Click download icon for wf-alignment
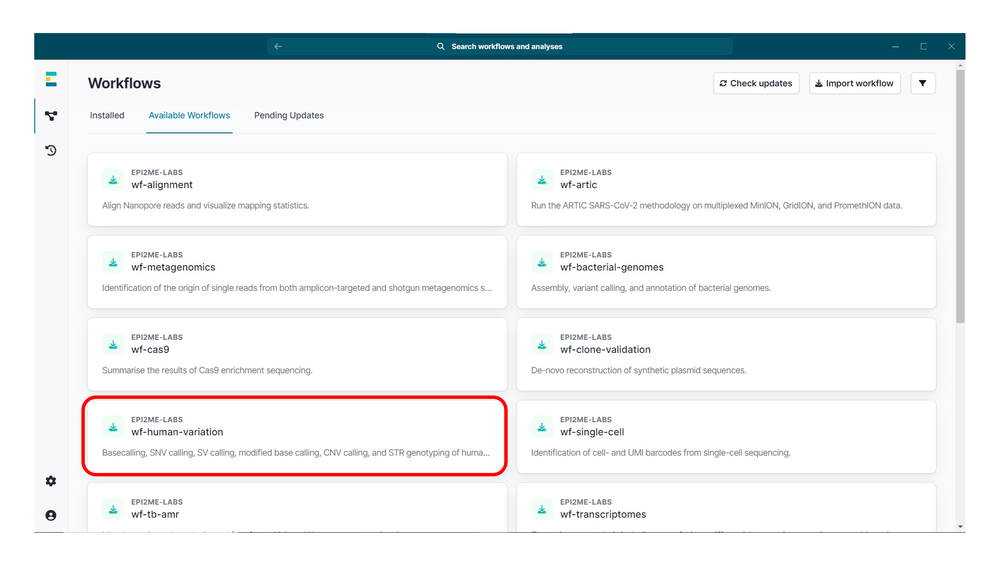1000x566 pixels. (113, 180)
